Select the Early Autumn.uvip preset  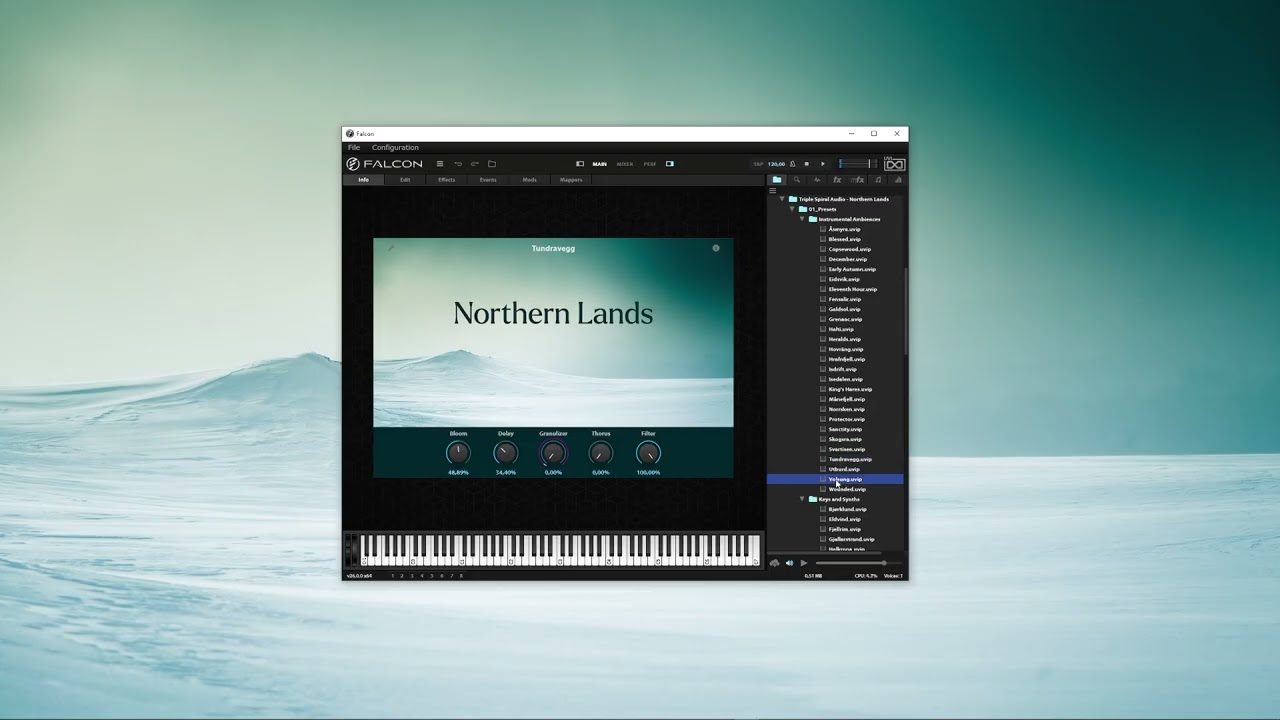[x=851, y=269]
